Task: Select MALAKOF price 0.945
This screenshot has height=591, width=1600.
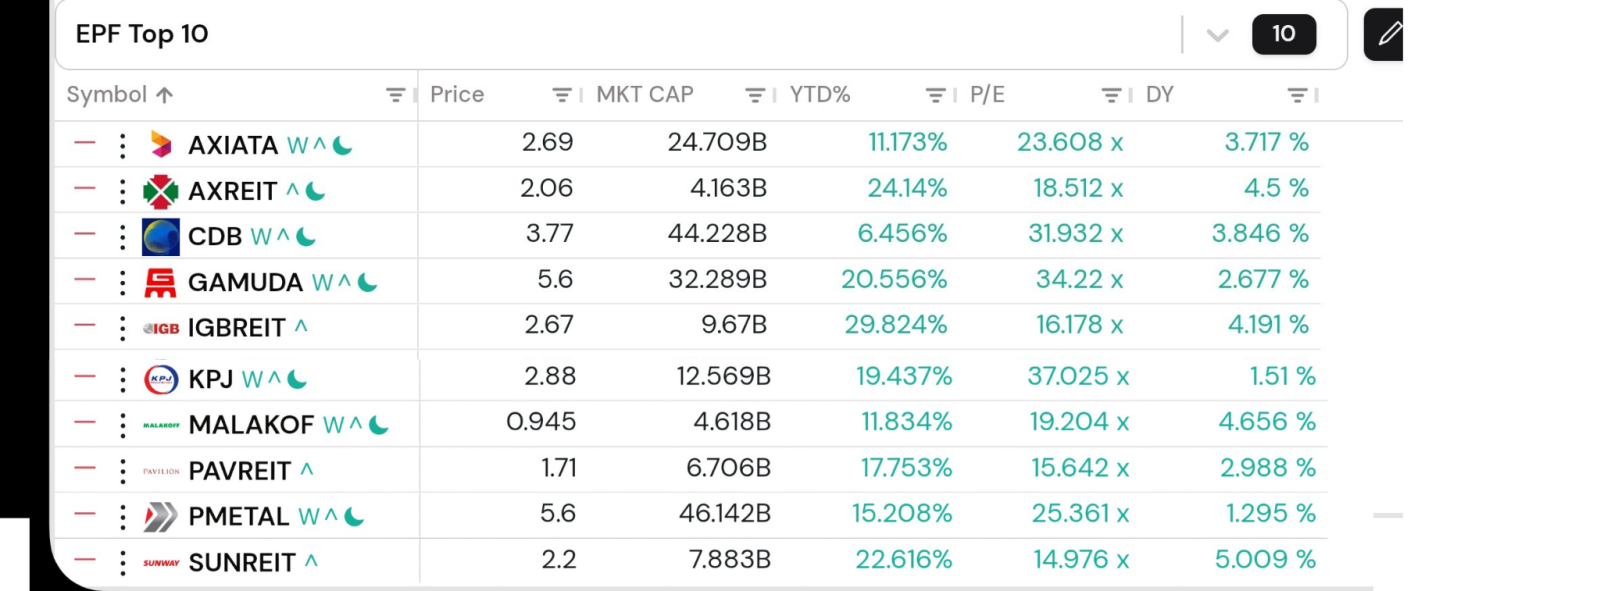Action: point(541,422)
